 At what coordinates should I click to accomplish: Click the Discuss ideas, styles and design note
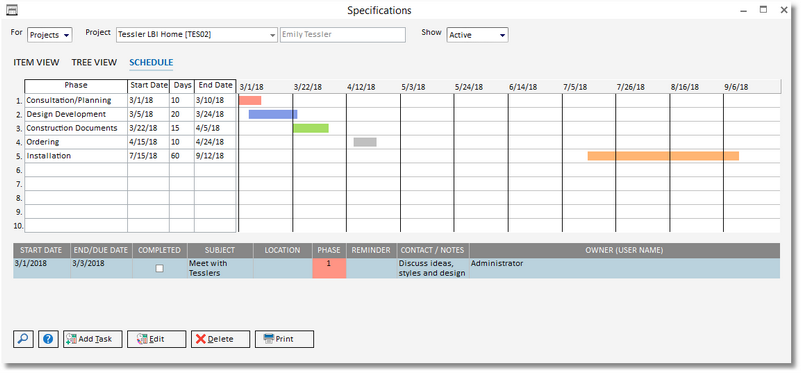point(432,268)
